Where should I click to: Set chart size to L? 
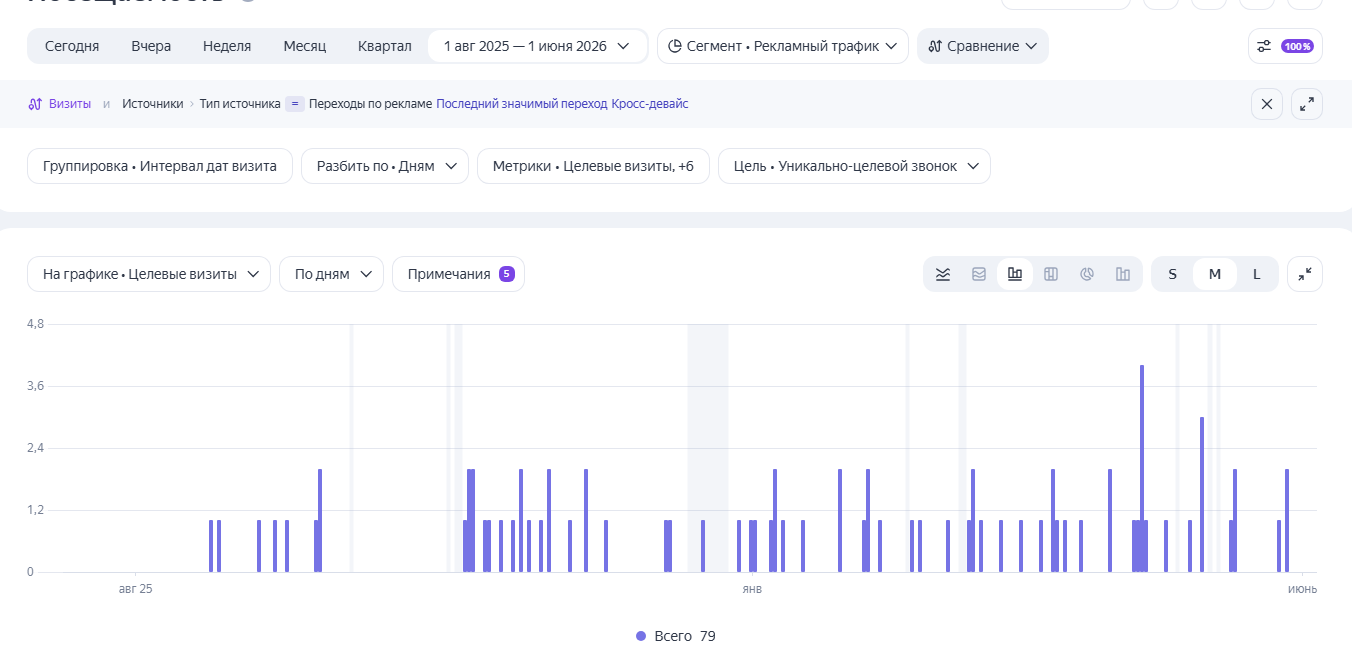[1257, 274]
